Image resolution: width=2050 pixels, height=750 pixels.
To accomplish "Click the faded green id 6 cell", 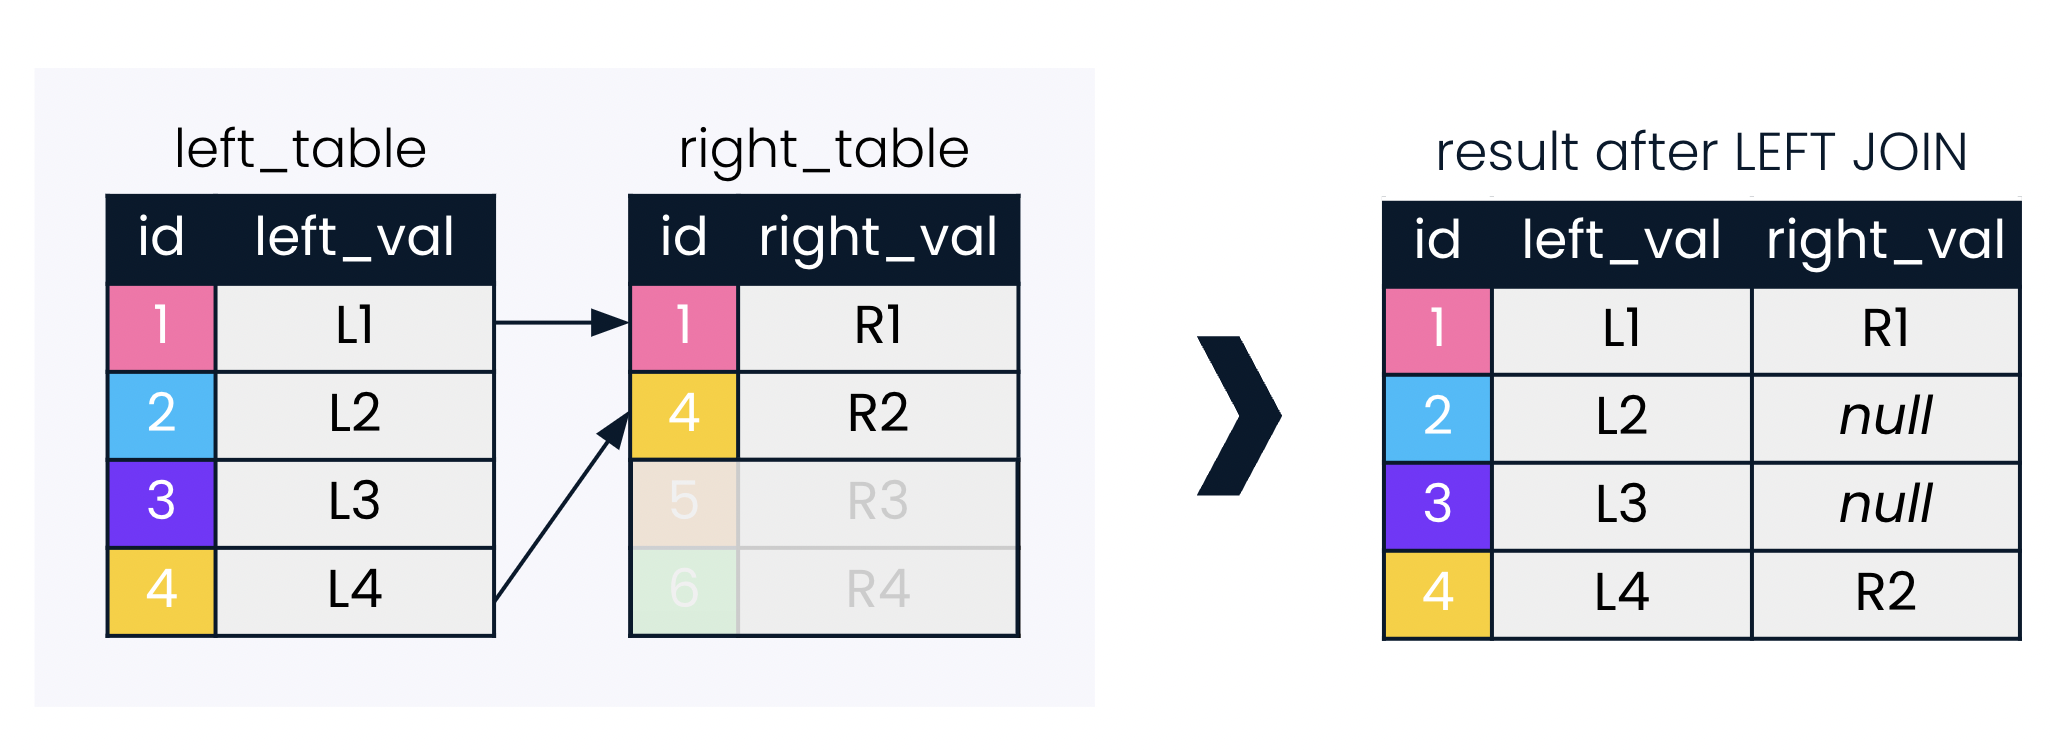I will pos(684,590).
